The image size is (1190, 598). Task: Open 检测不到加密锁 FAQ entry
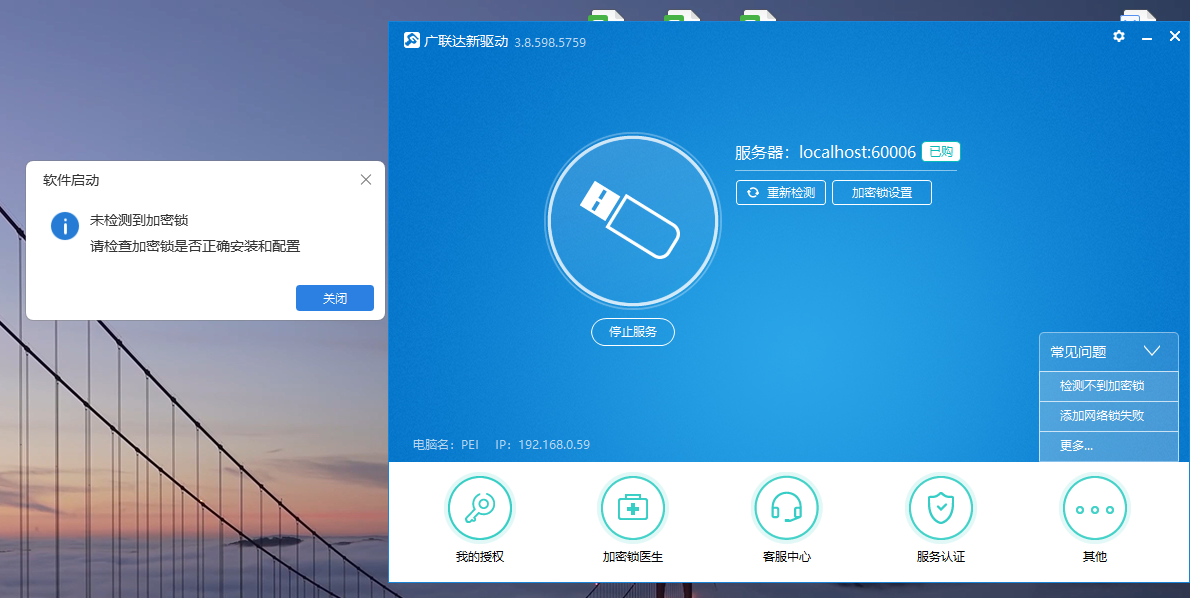pyautogui.click(x=1109, y=386)
